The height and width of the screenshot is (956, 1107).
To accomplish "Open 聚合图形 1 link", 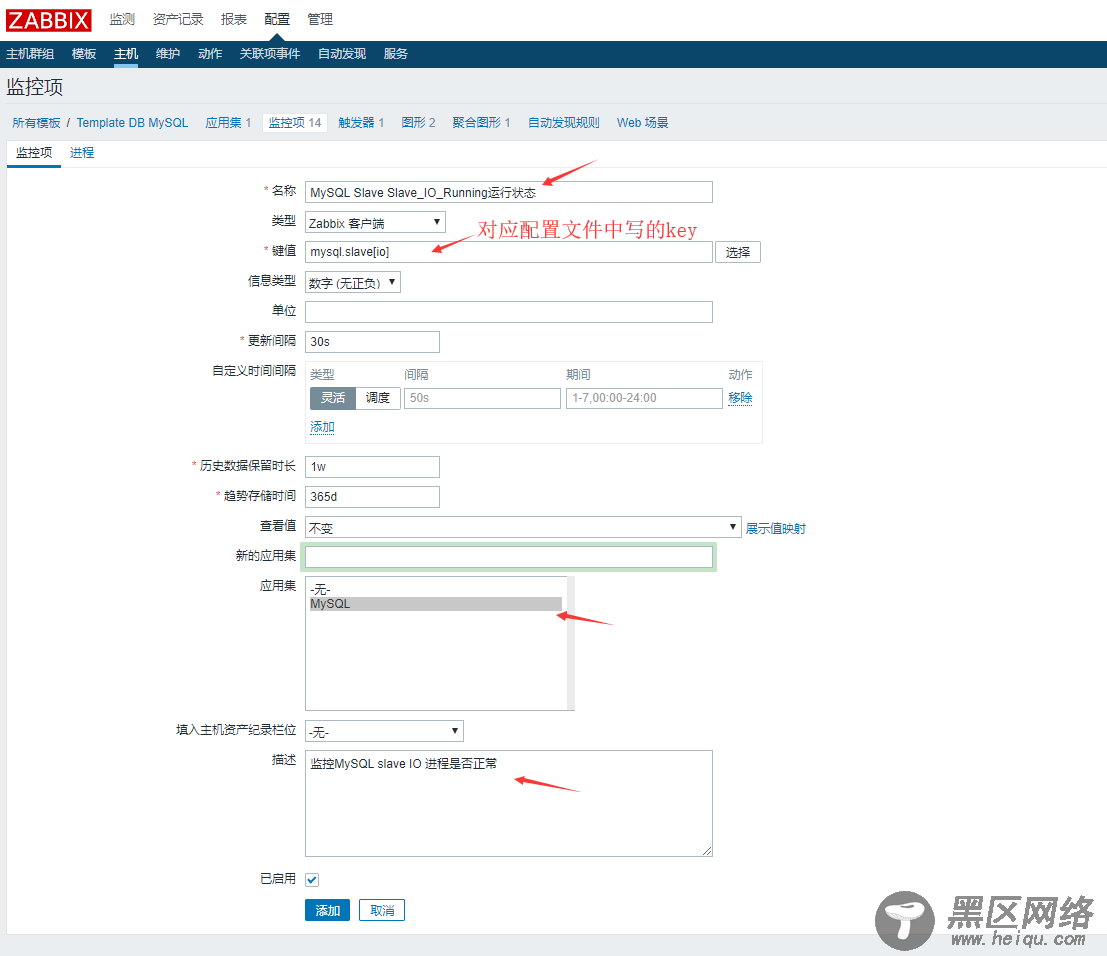I will (481, 123).
